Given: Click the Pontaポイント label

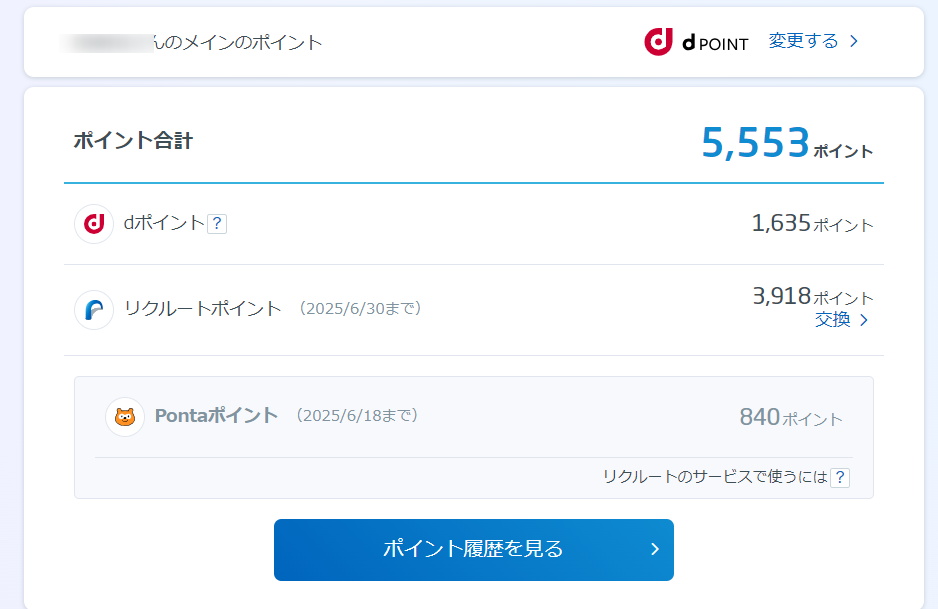Looking at the screenshot, I should point(216,415).
